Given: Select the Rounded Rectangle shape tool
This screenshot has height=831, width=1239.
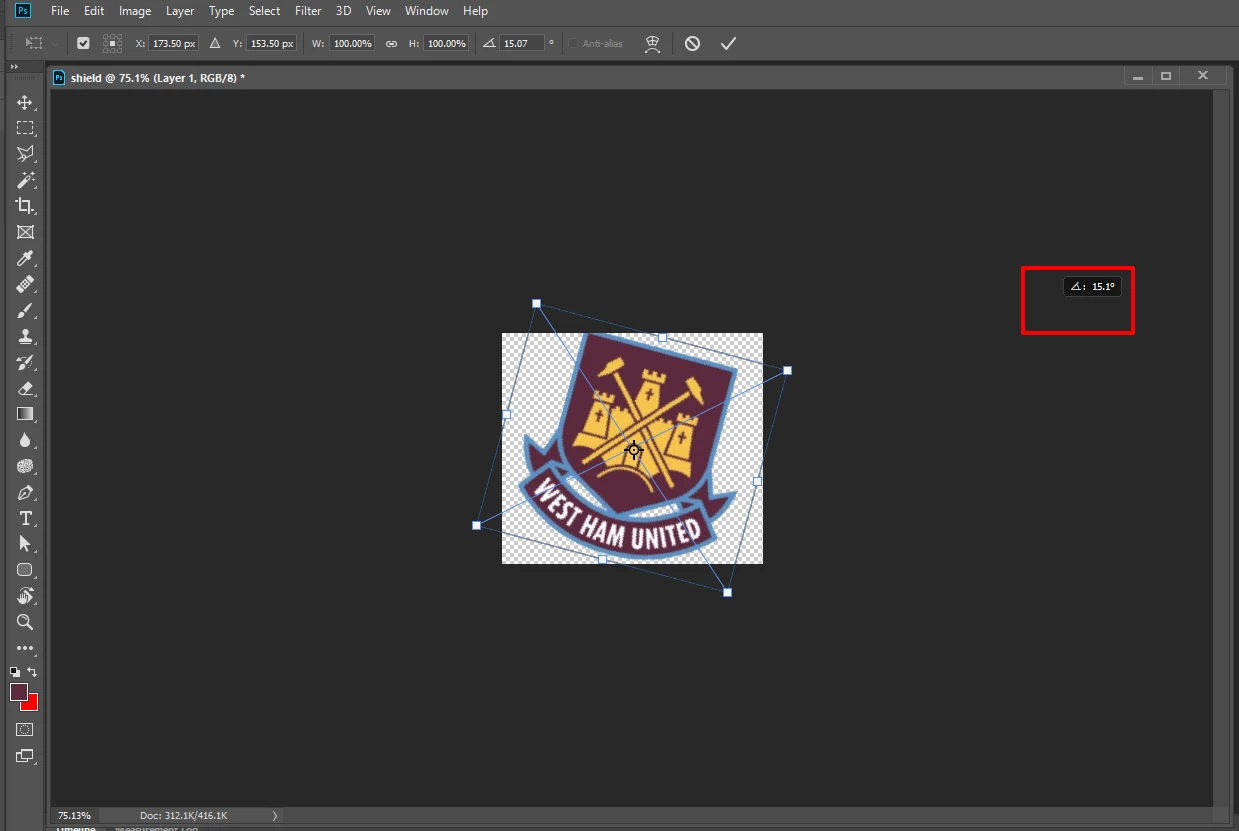Looking at the screenshot, I should (x=25, y=570).
